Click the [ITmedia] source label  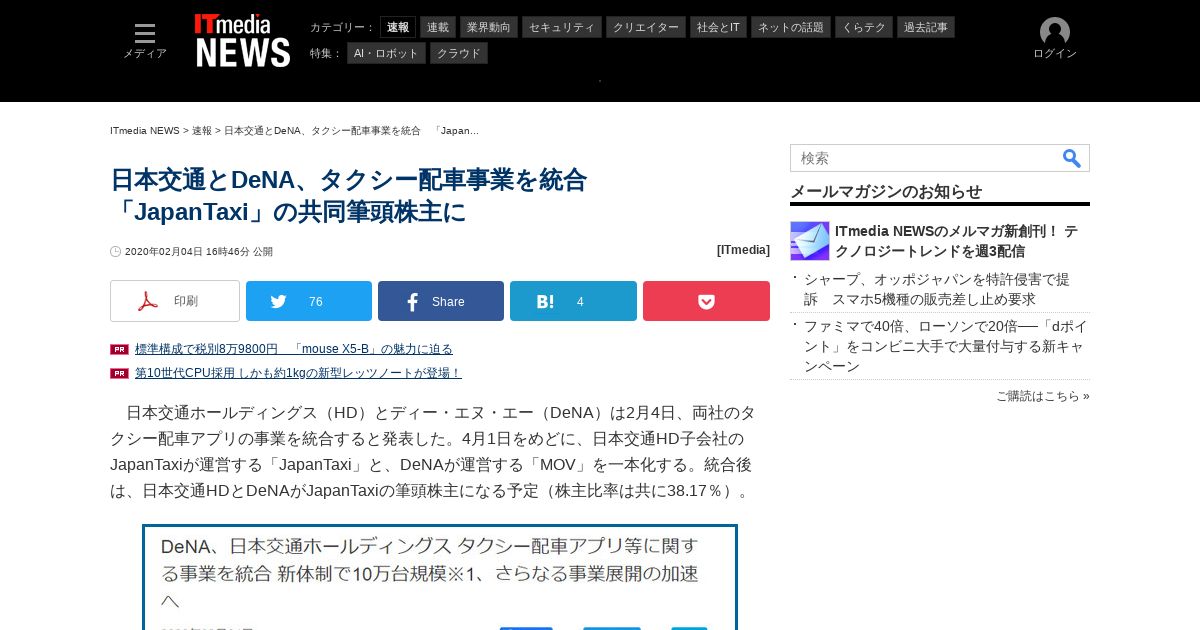pyautogui.click(x=743, y=250)
